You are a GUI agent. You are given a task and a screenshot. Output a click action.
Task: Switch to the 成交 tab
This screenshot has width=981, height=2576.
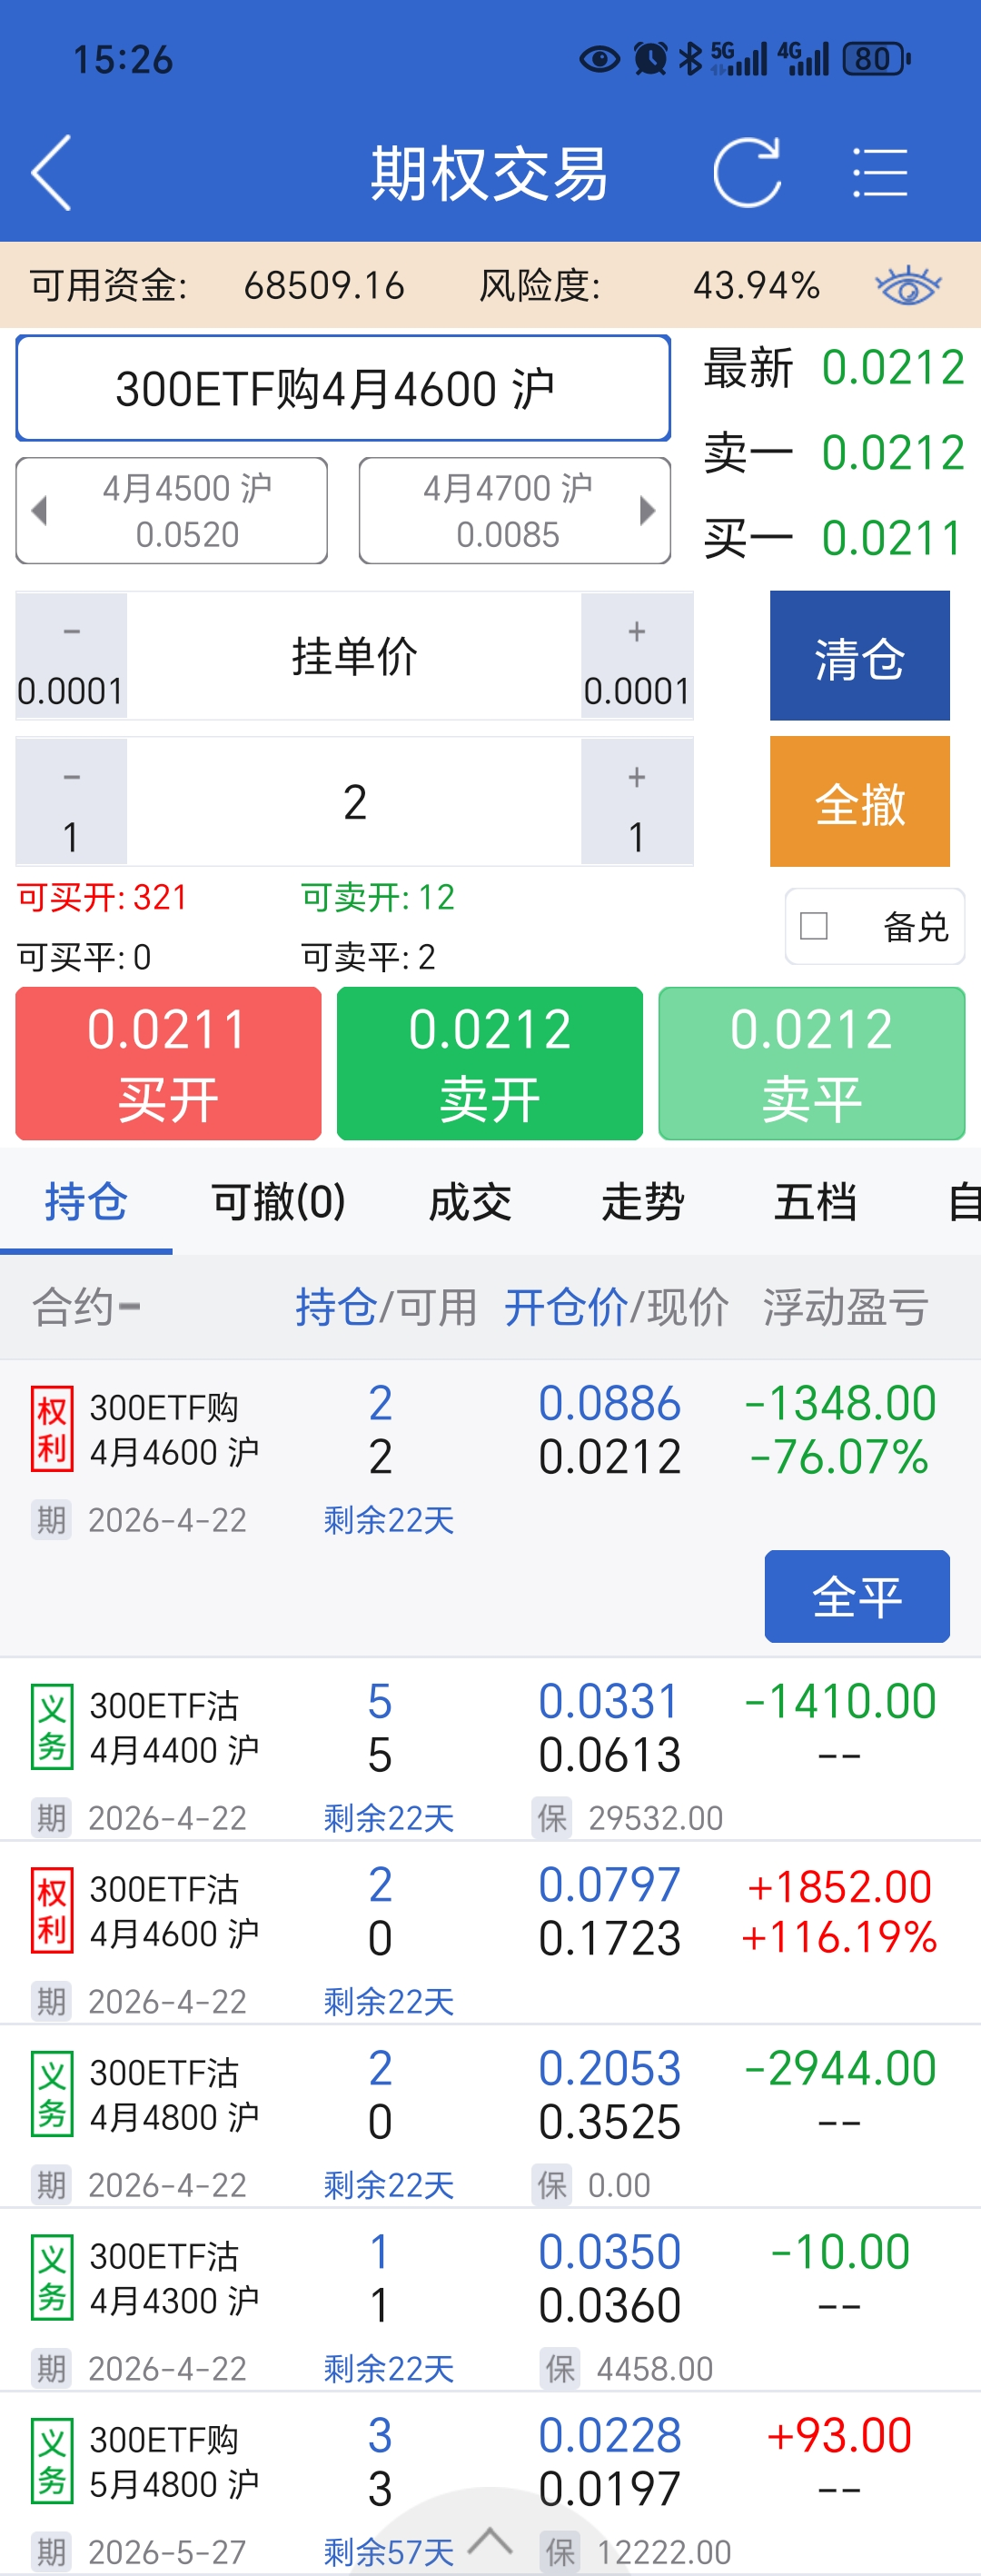[x=470, y=1202]
